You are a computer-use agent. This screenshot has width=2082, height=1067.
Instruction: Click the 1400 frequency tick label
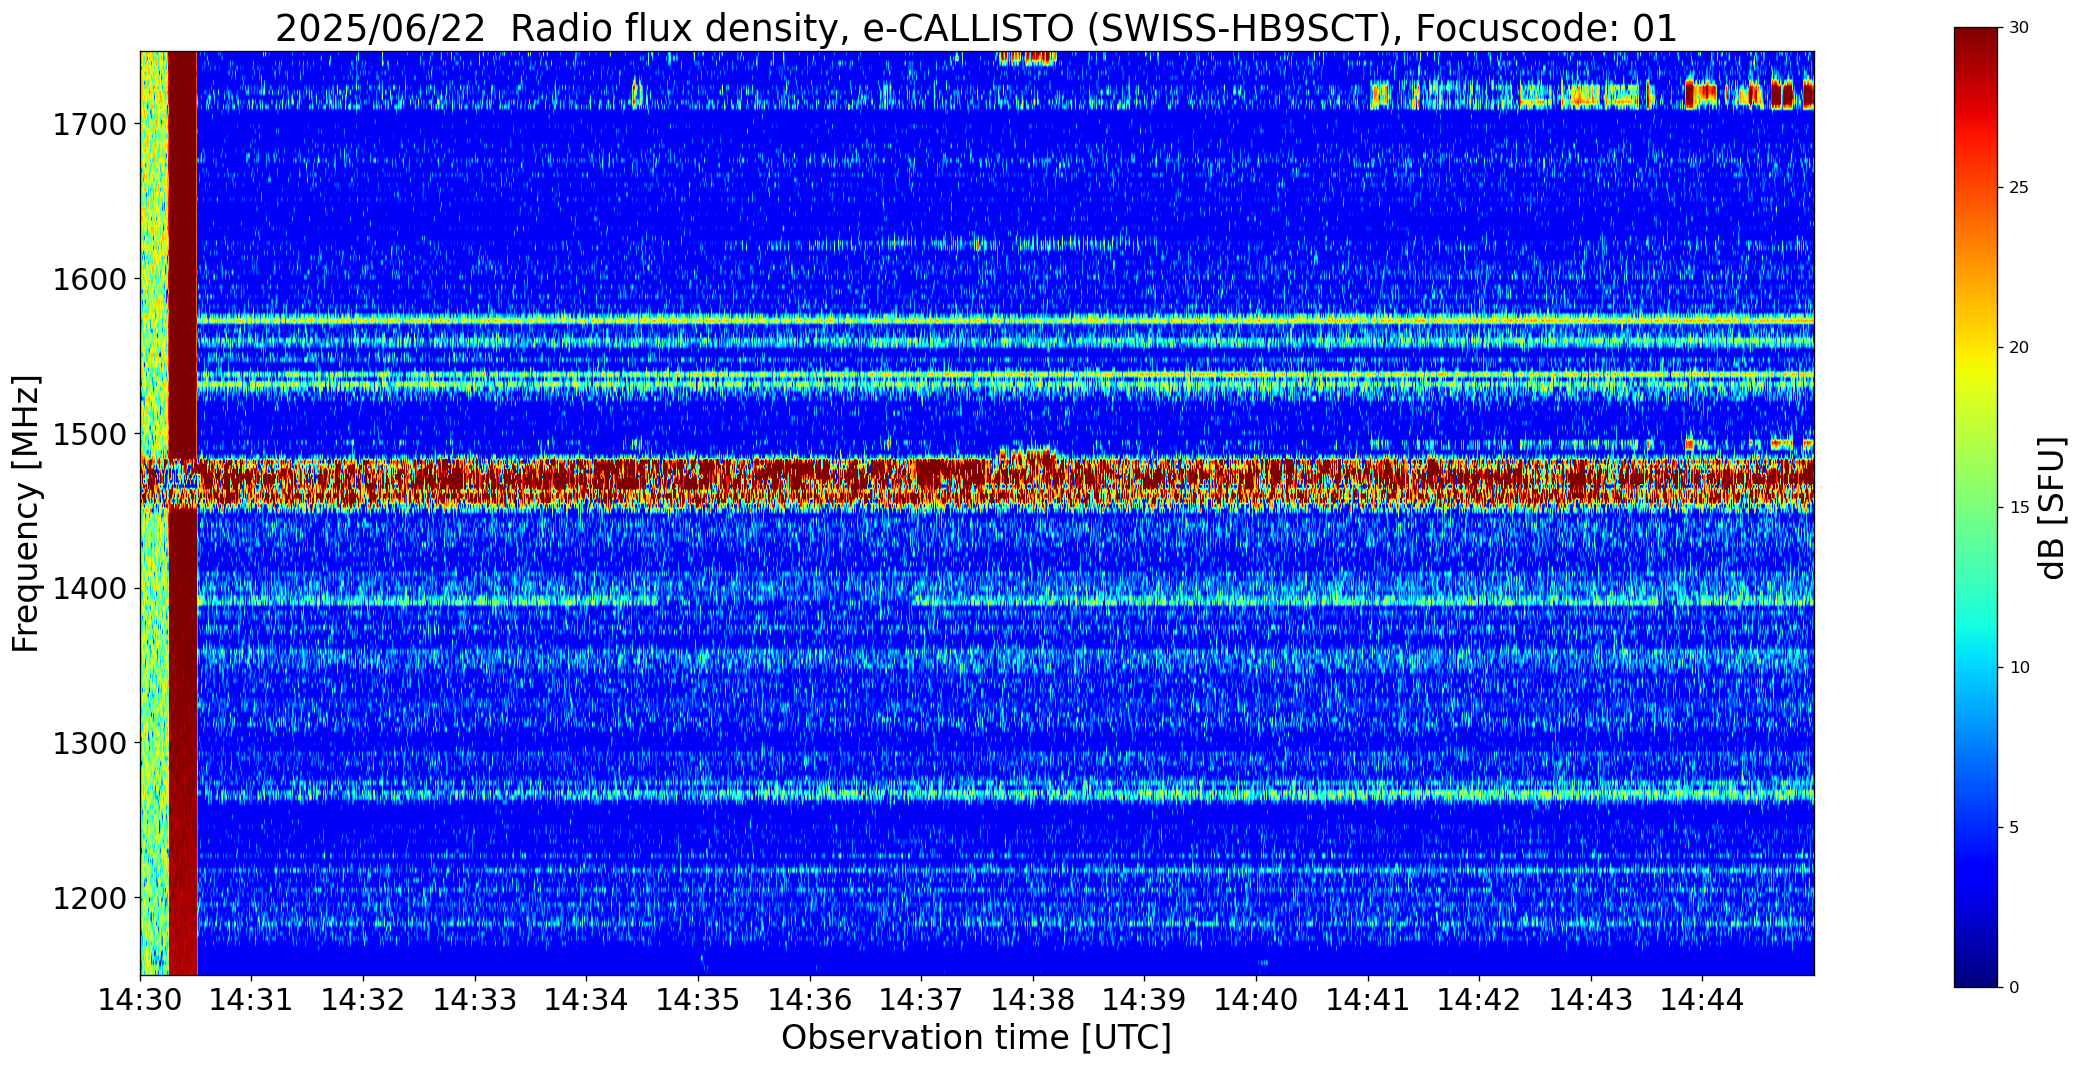tap(90, 589)
